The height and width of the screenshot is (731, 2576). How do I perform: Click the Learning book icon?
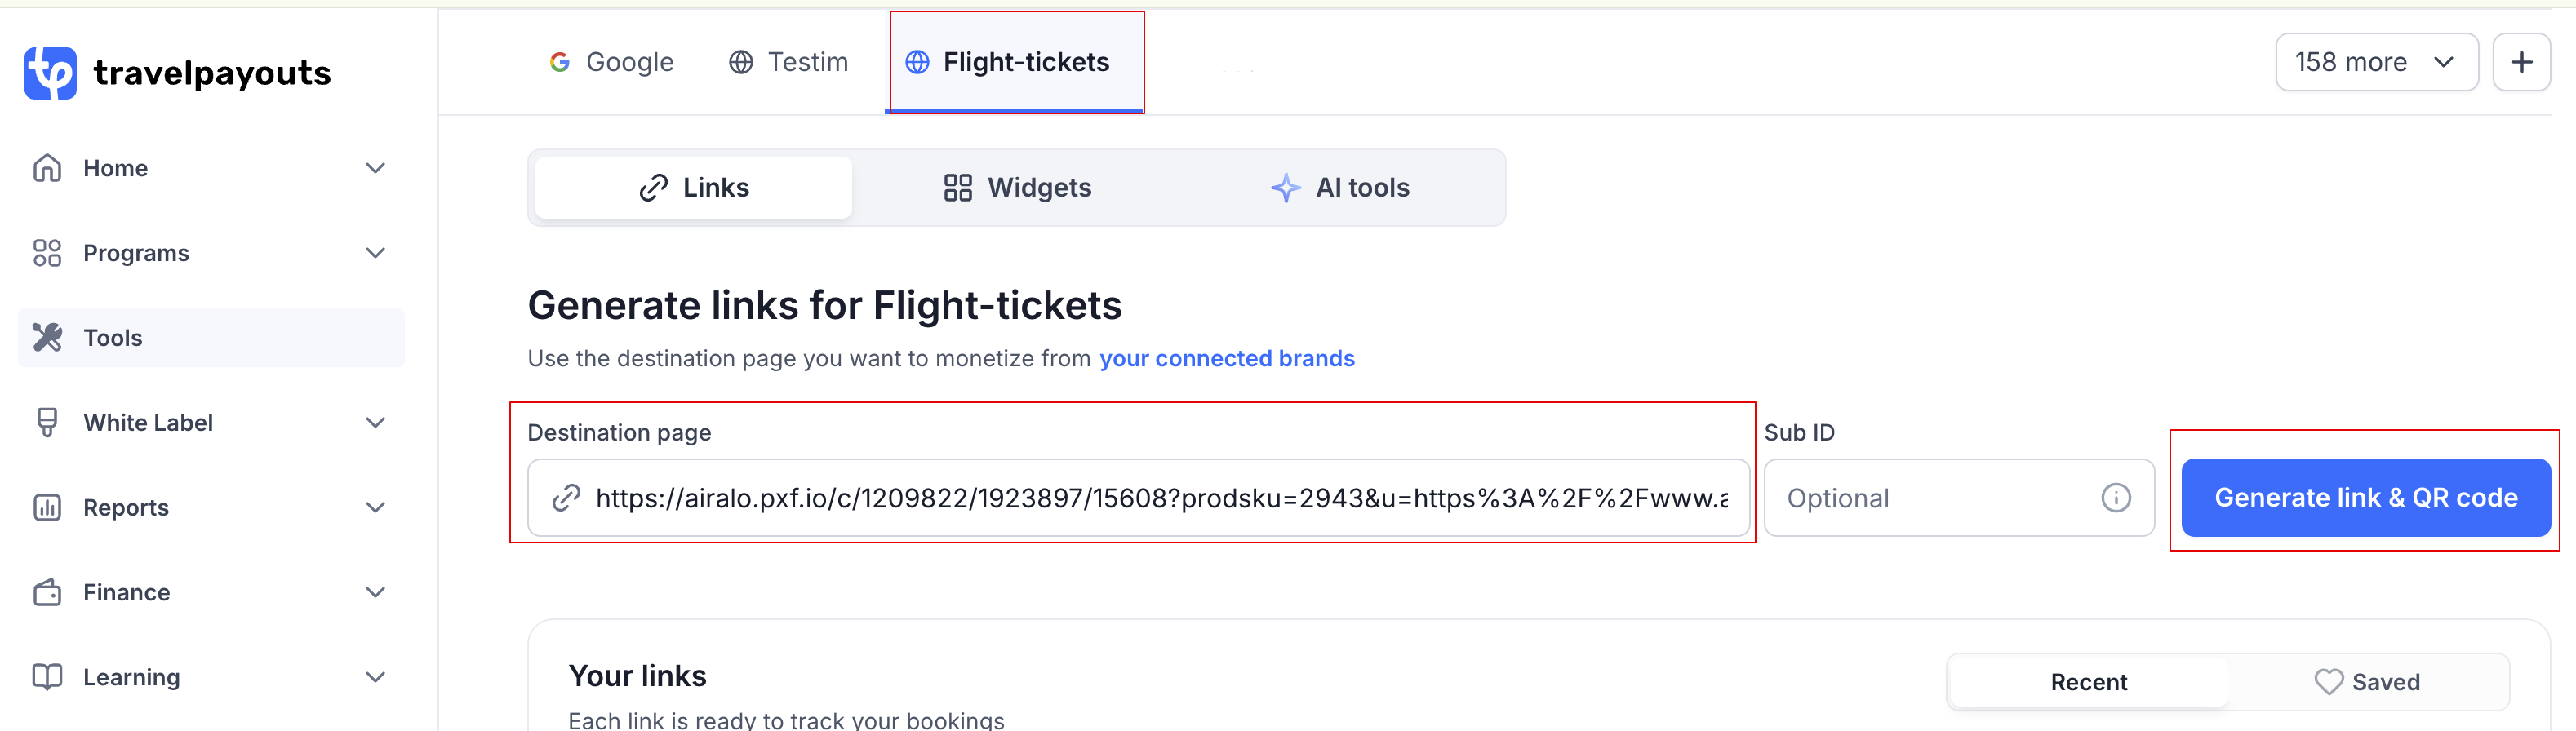(47, 676)
